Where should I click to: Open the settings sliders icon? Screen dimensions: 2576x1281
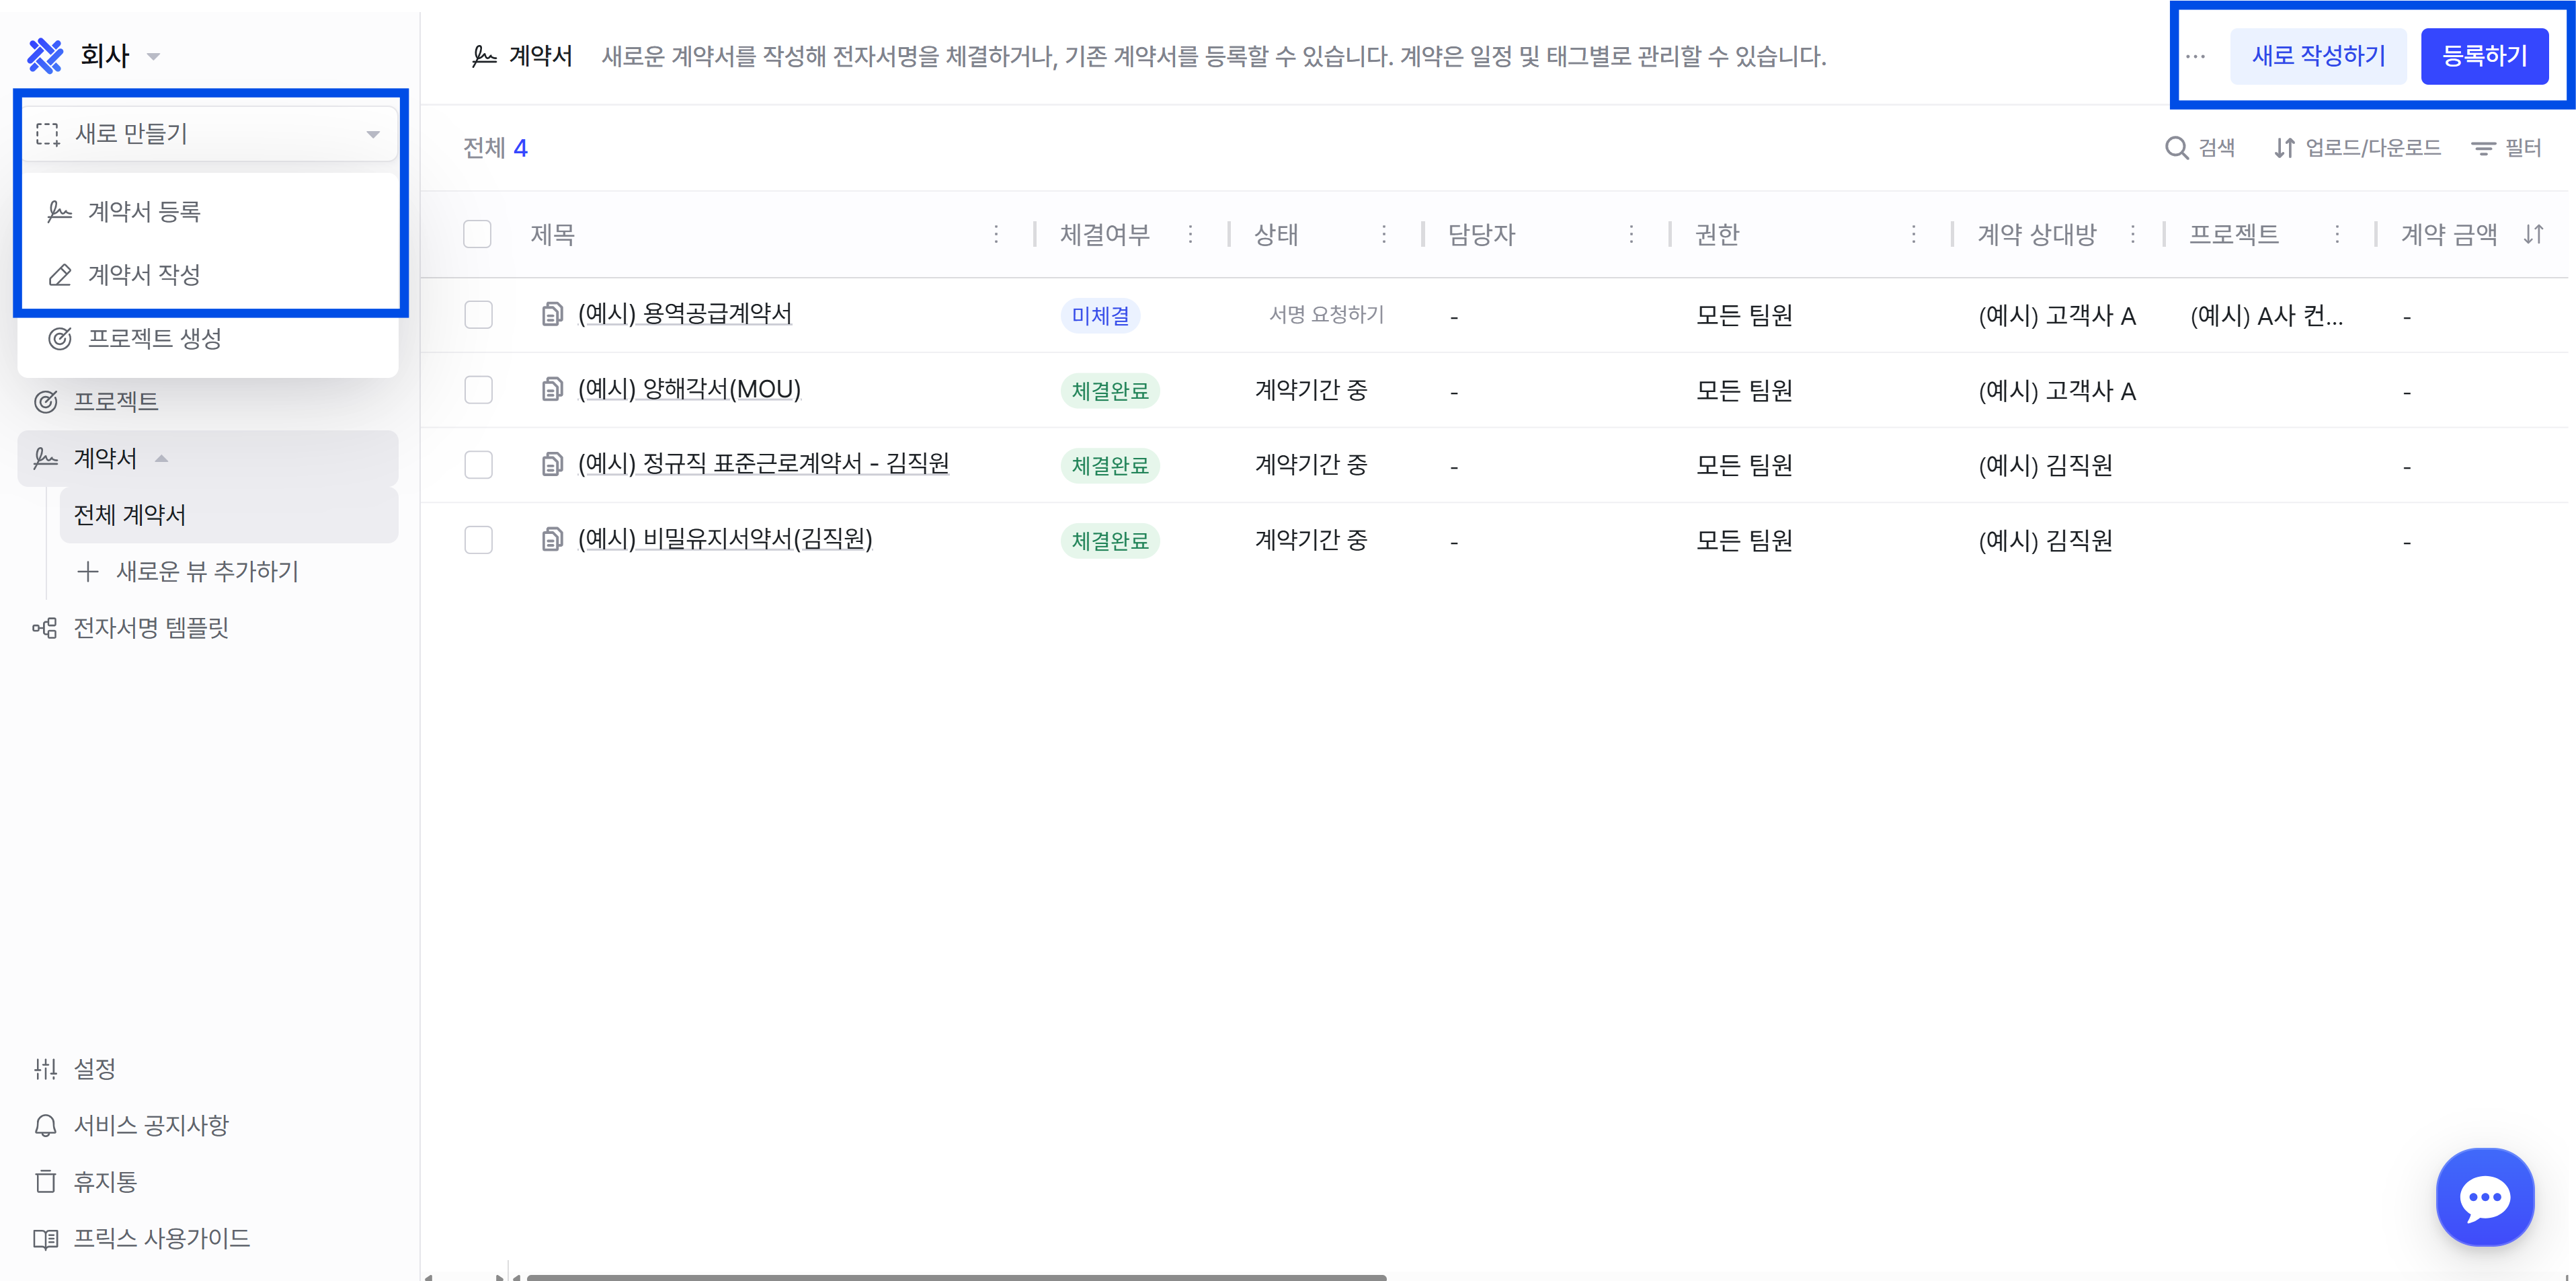(x=45, y=1069)
